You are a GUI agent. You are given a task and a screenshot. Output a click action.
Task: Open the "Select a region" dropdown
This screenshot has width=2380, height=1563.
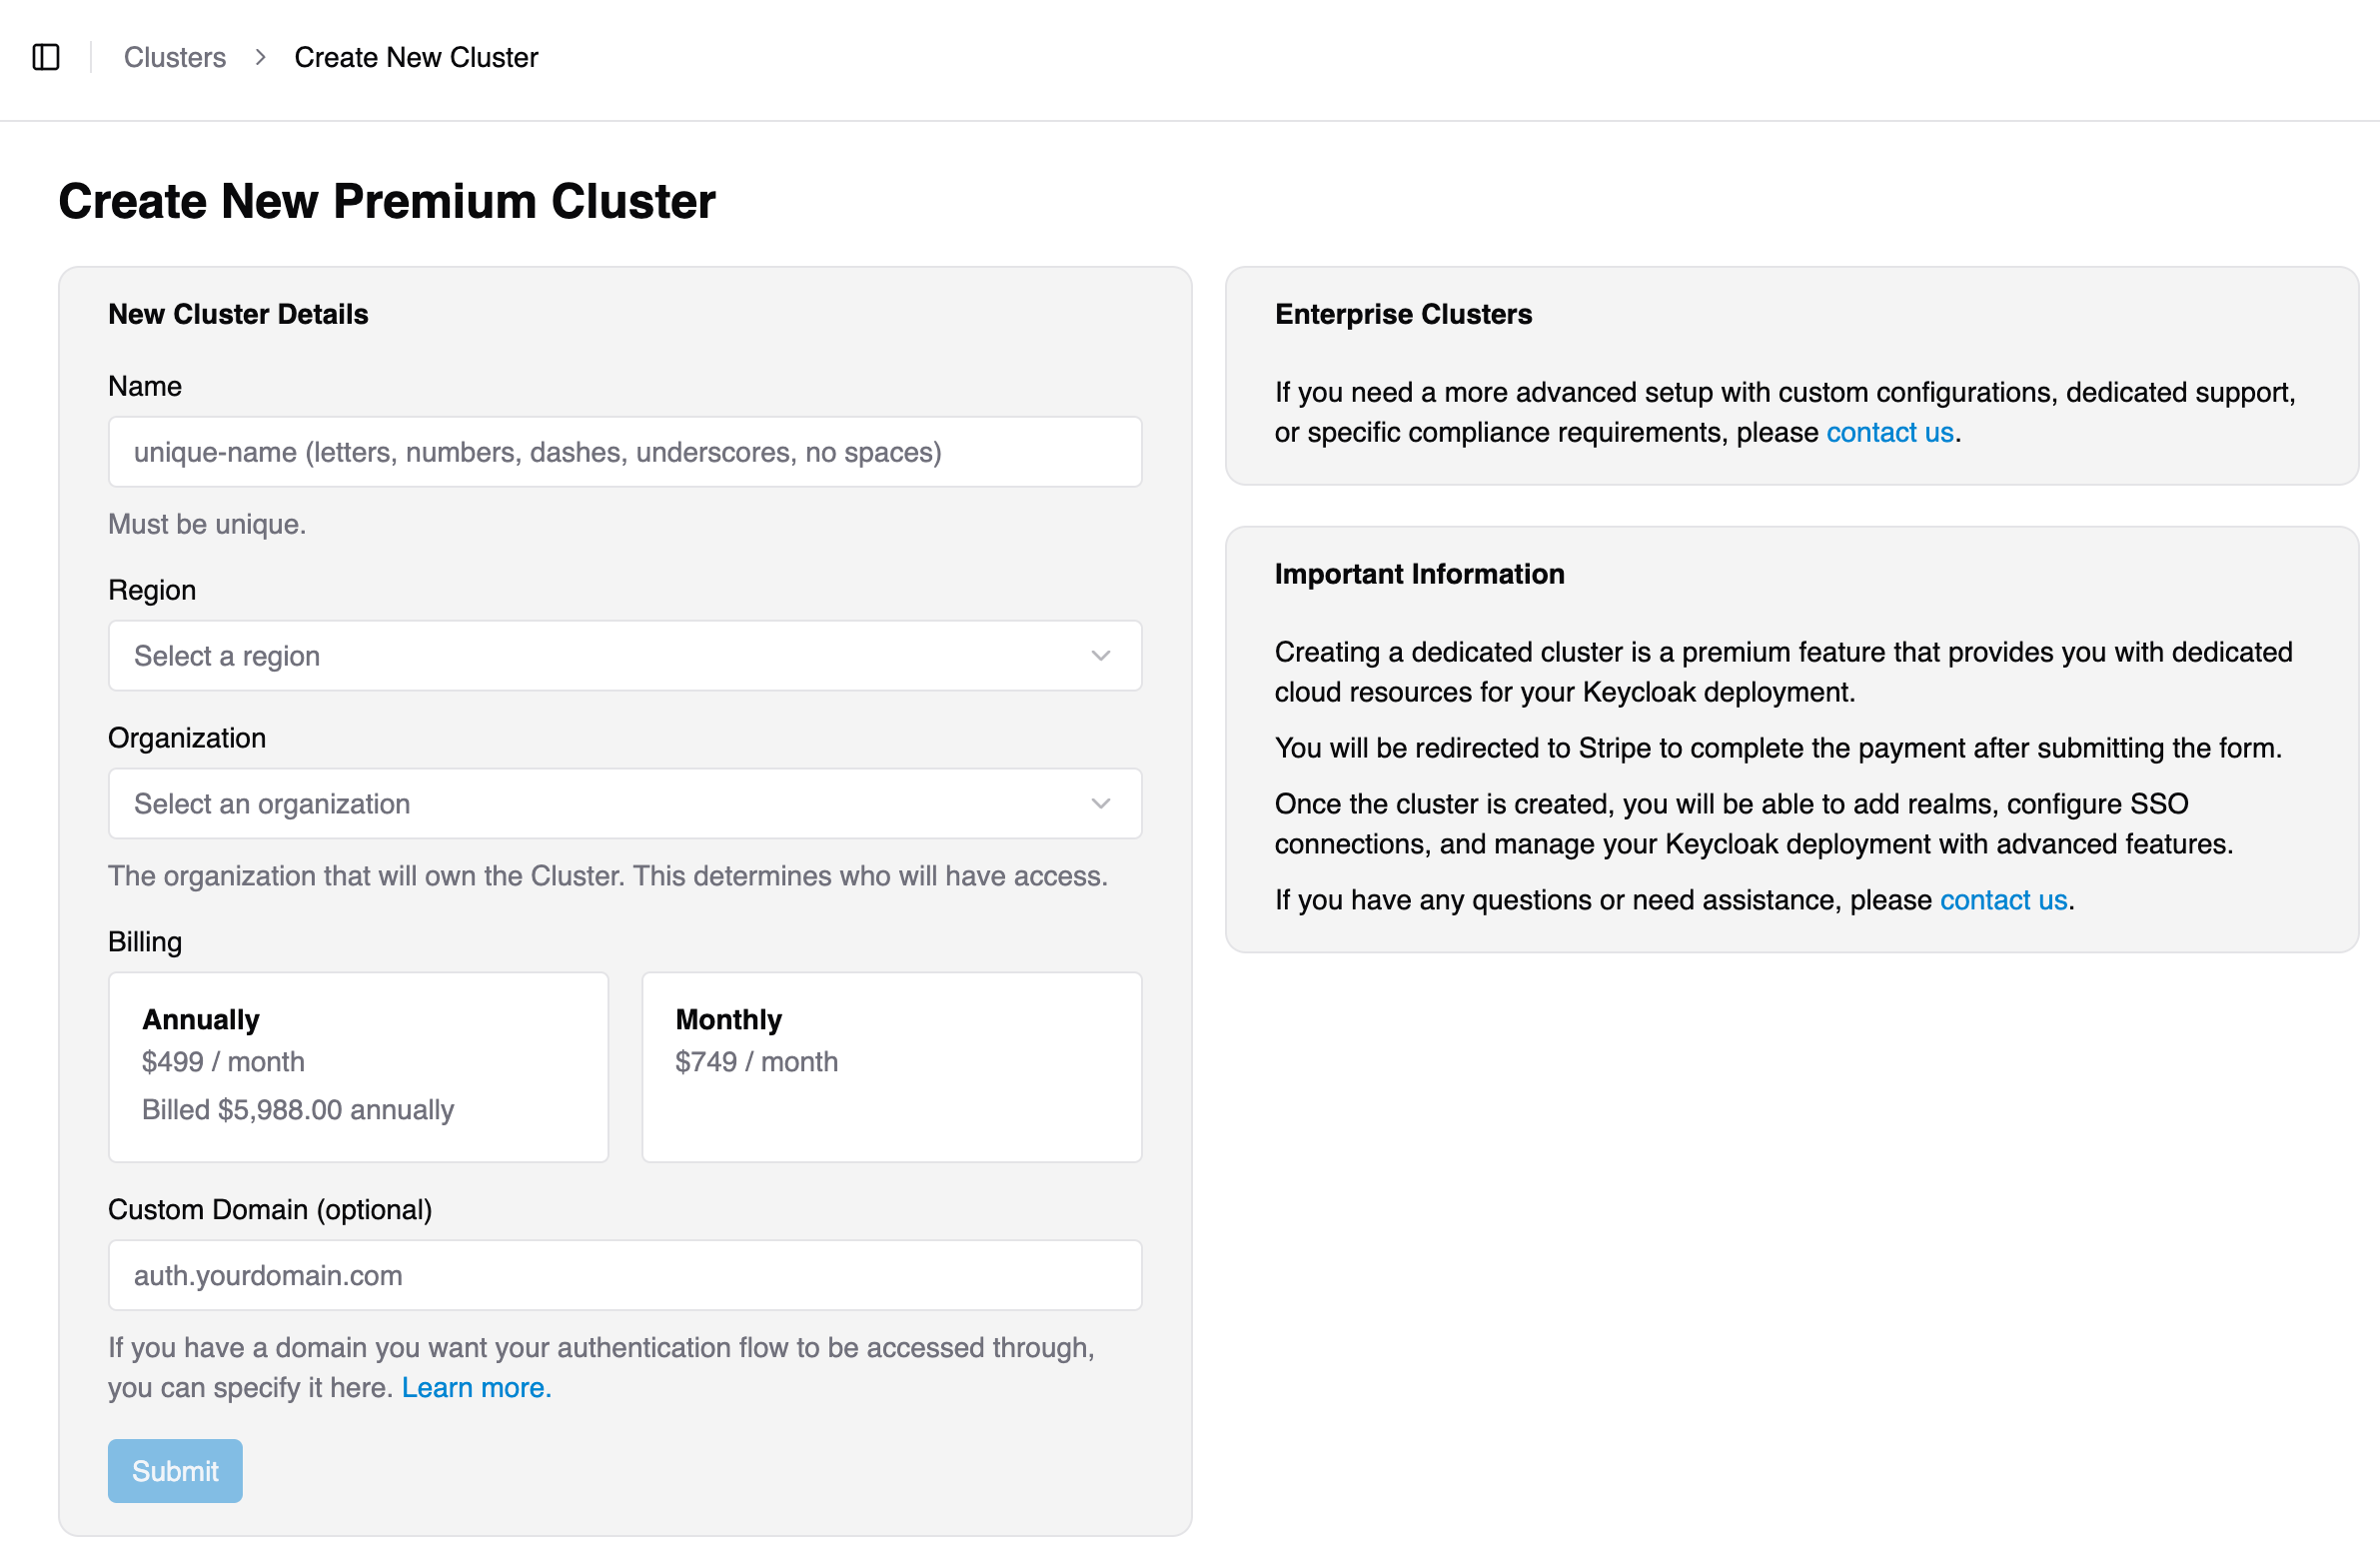[624, 656]
